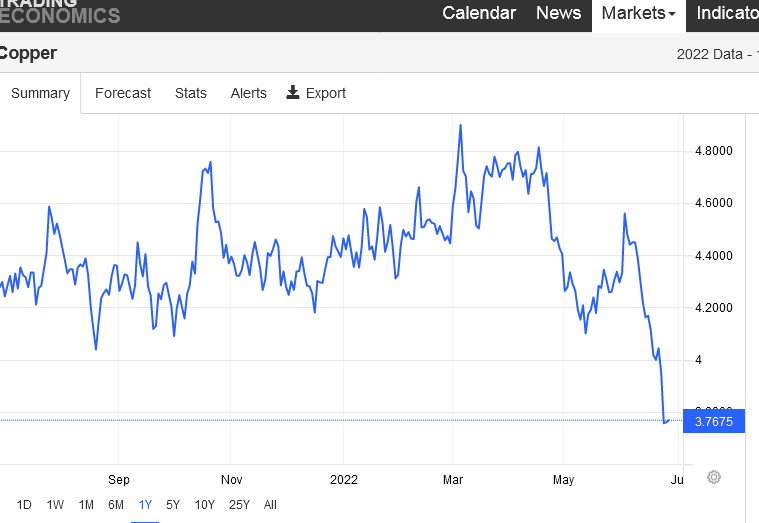Select the 1M chart range
Viewport: 759px width, 523px height.
coord(86,505)
